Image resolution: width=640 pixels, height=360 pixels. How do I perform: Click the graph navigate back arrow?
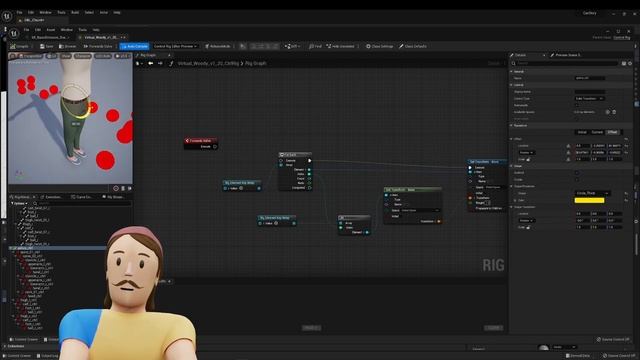click(151, 63)
